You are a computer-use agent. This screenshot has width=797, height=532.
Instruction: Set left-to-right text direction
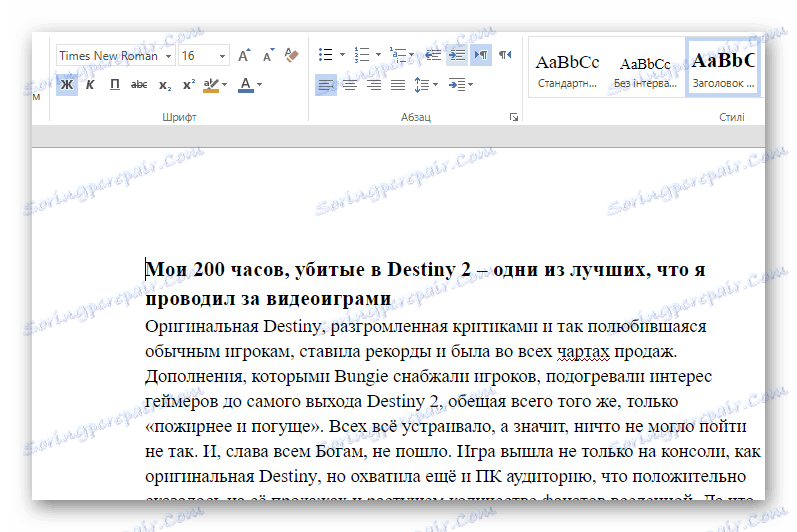[481, 55]
